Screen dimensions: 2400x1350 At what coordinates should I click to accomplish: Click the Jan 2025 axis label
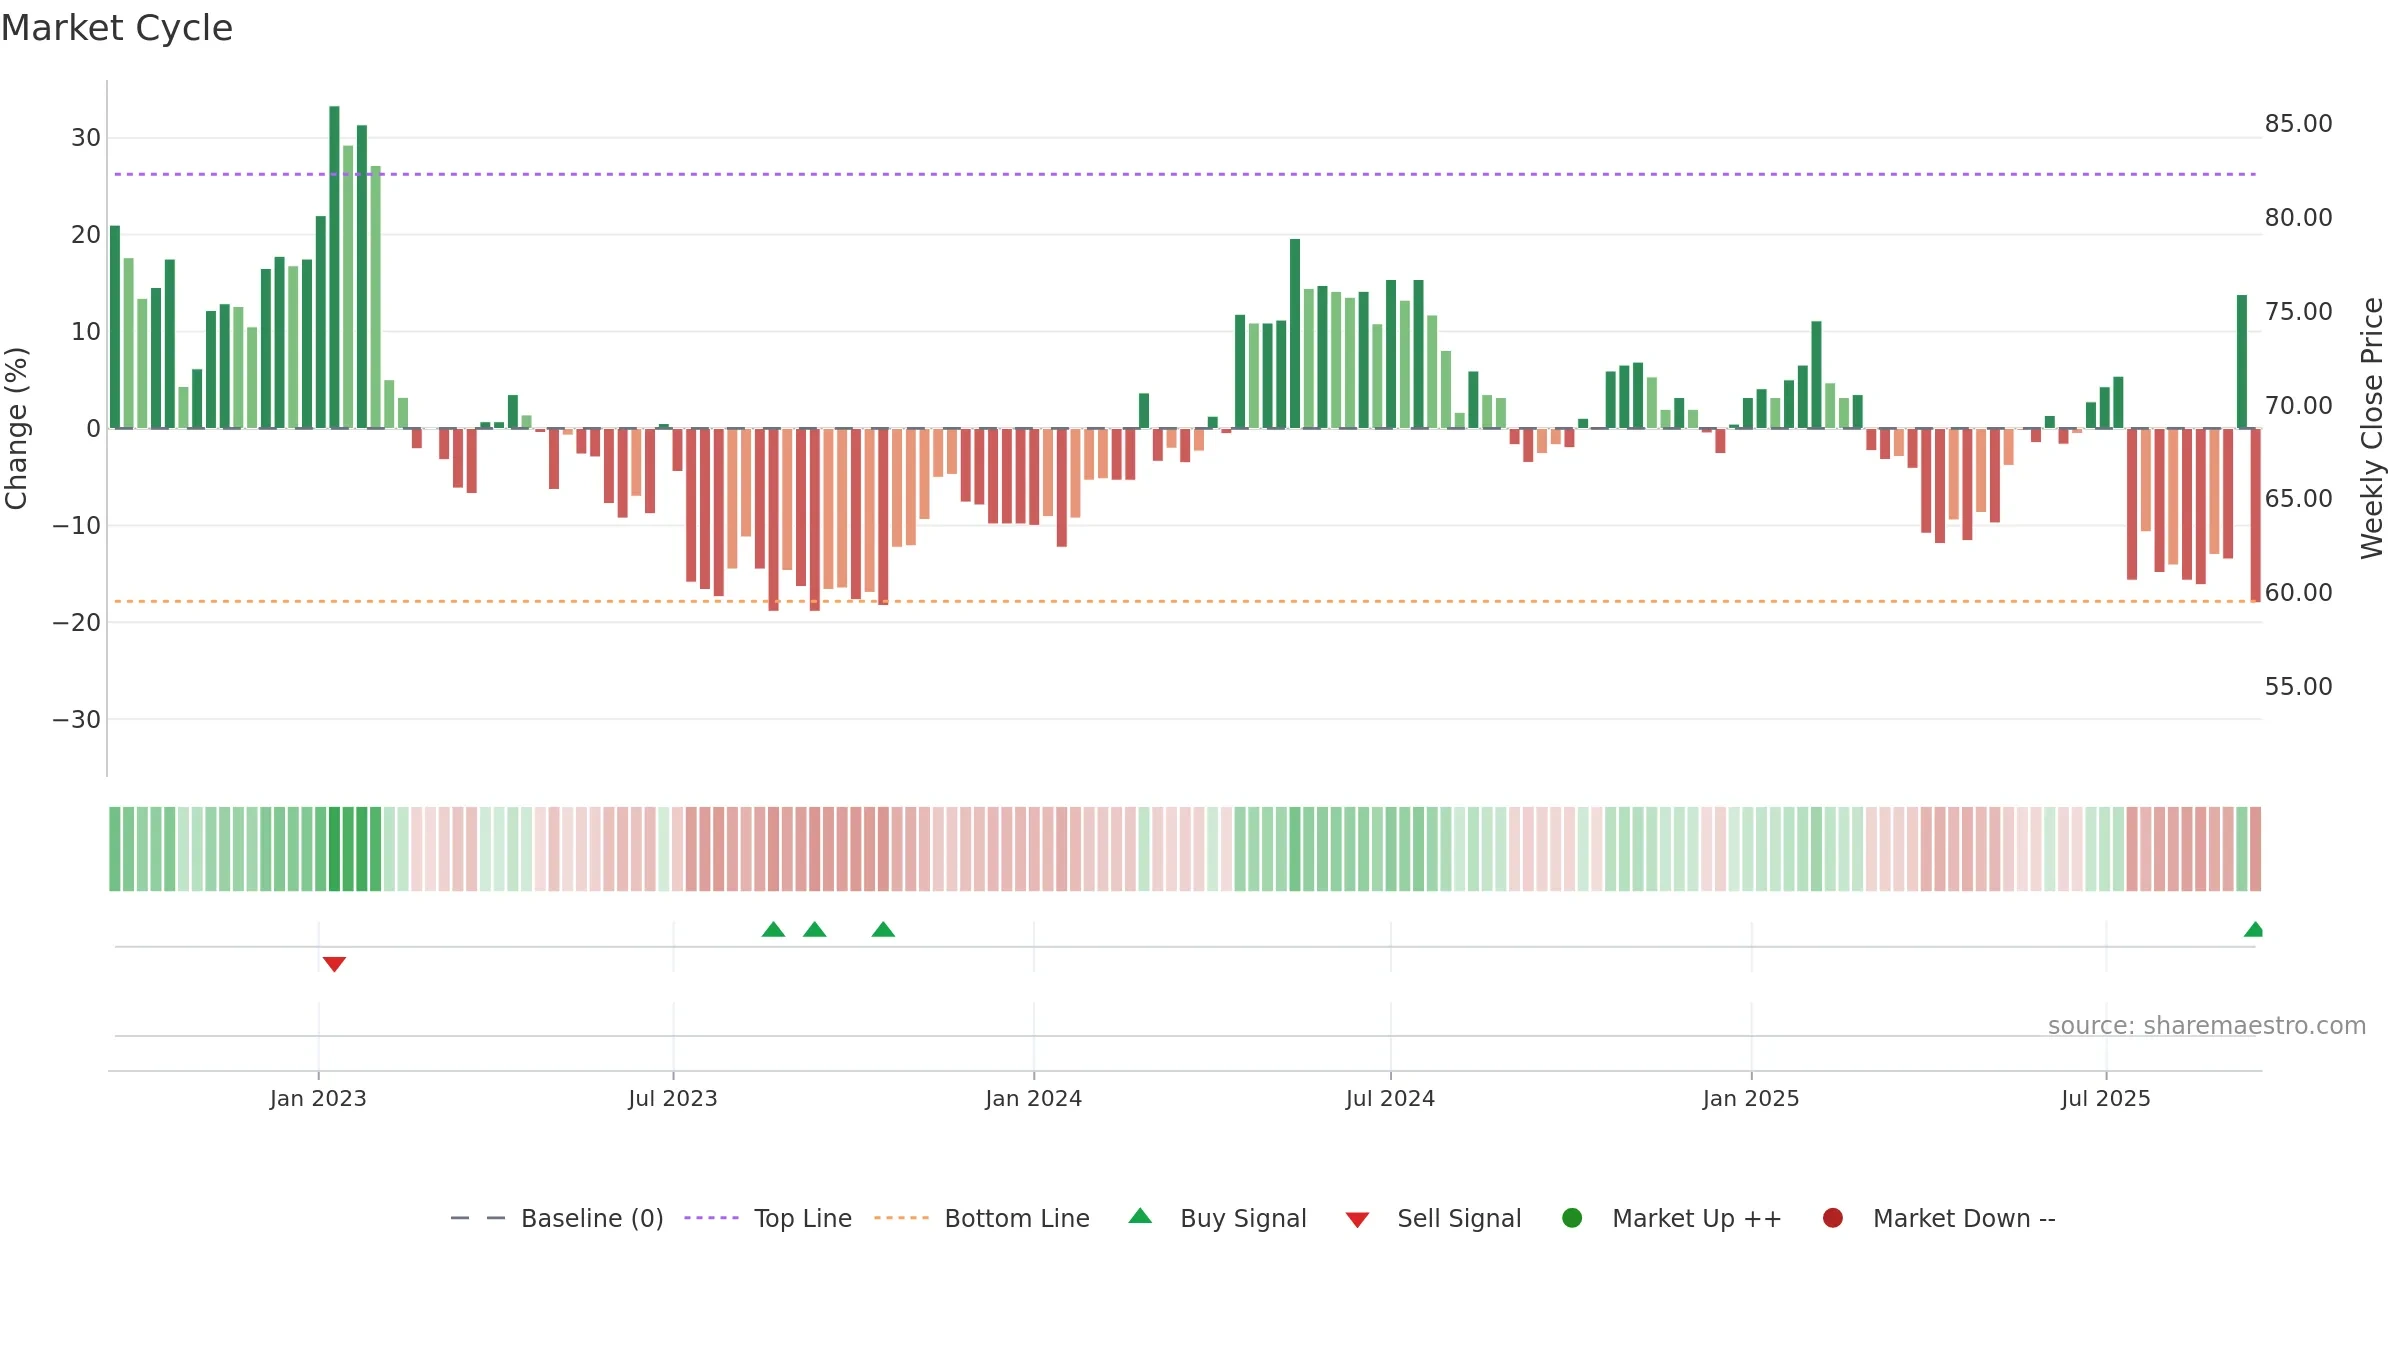click(x=1751, y=1099)
